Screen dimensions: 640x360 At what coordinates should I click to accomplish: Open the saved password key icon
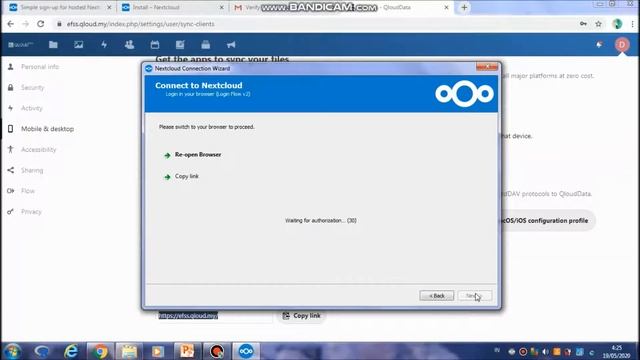583,24
